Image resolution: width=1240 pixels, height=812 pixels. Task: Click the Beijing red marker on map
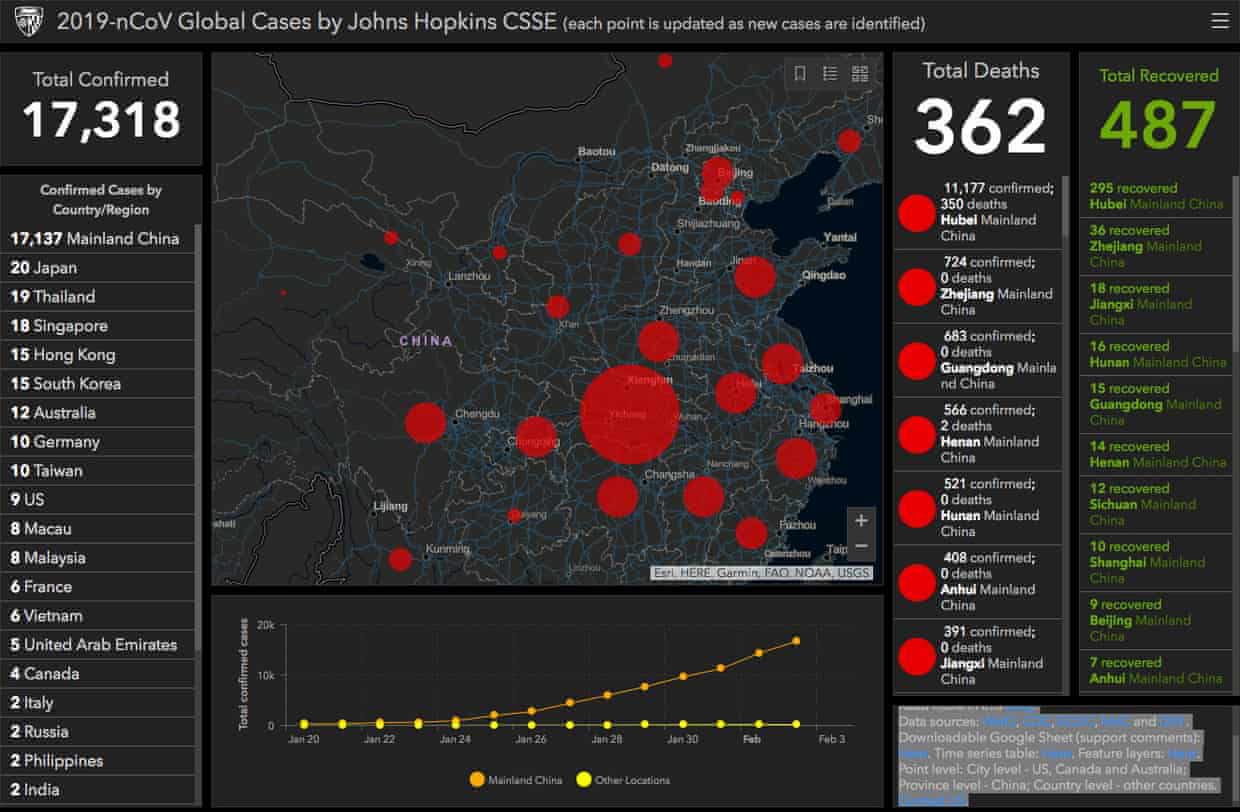[717, 174]
